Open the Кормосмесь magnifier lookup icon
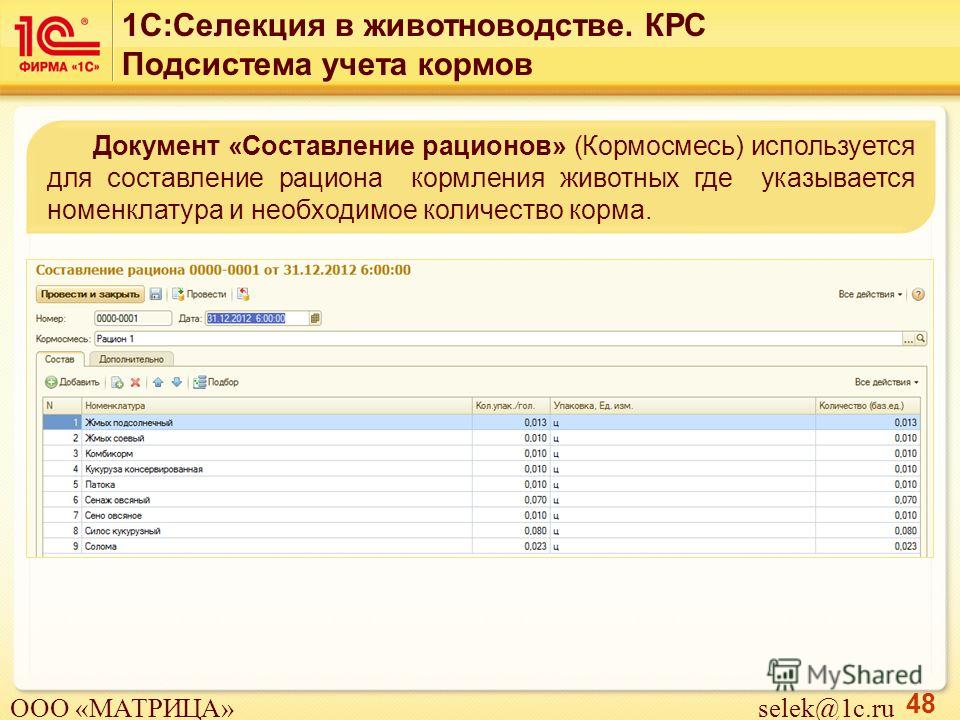This screenshot has height=720, width=960. point(921,339)
